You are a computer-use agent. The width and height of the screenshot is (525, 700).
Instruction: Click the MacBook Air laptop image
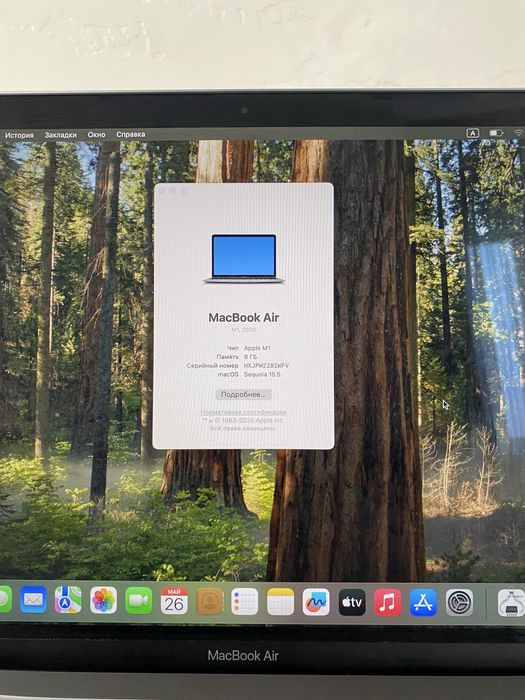pos(244,259)
